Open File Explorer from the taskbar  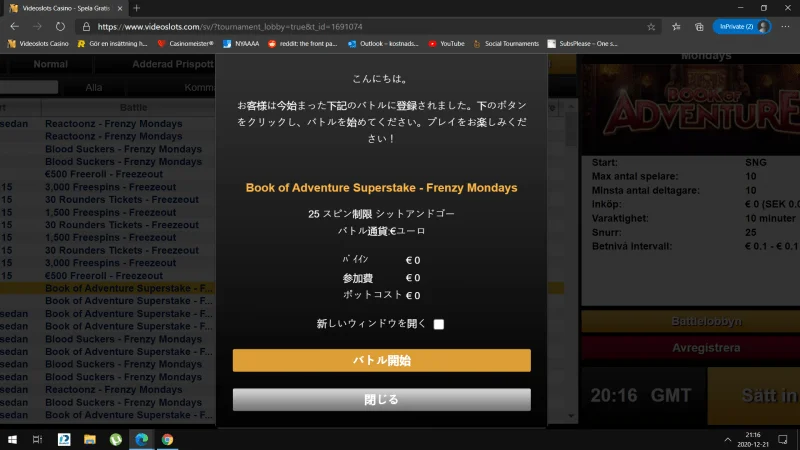90,439
